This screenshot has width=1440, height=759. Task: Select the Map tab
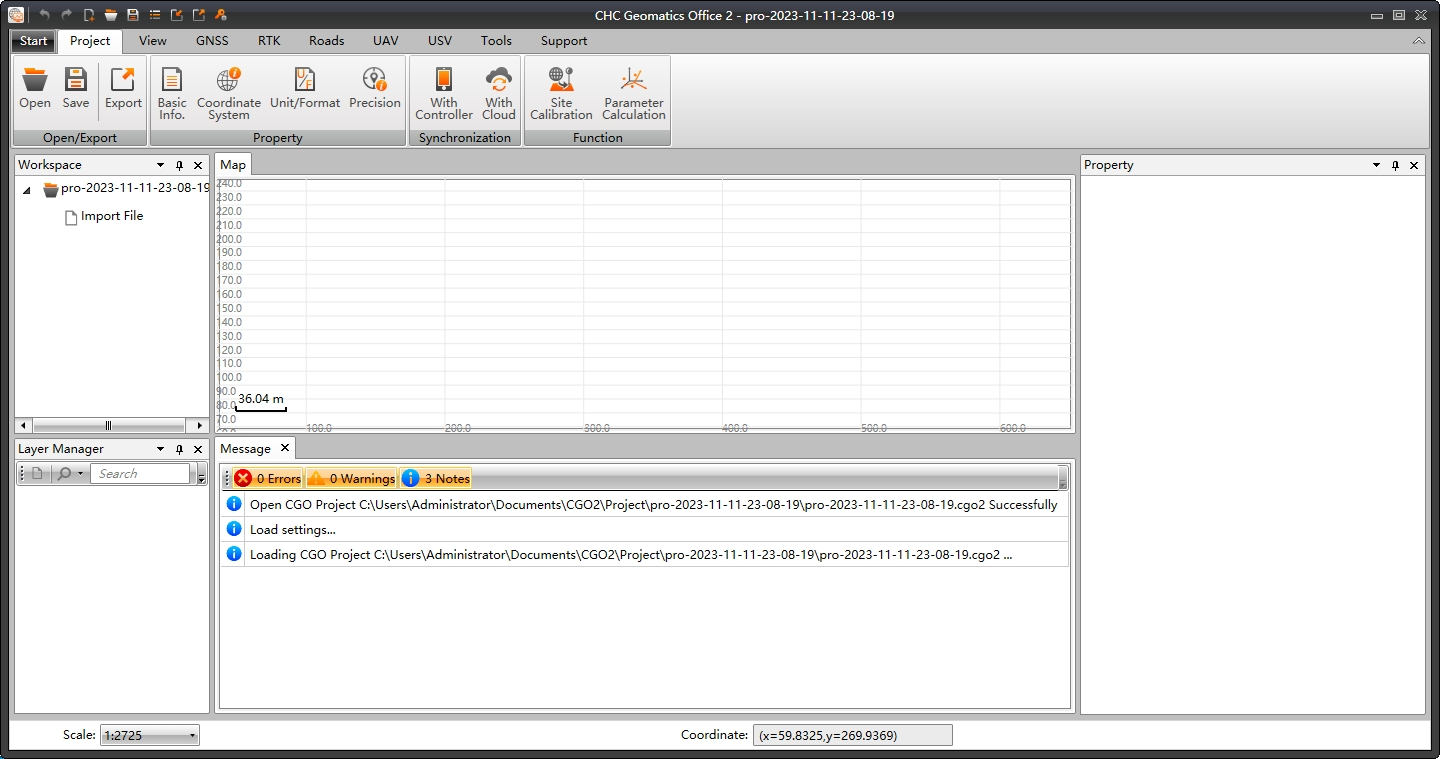[233, 165]
